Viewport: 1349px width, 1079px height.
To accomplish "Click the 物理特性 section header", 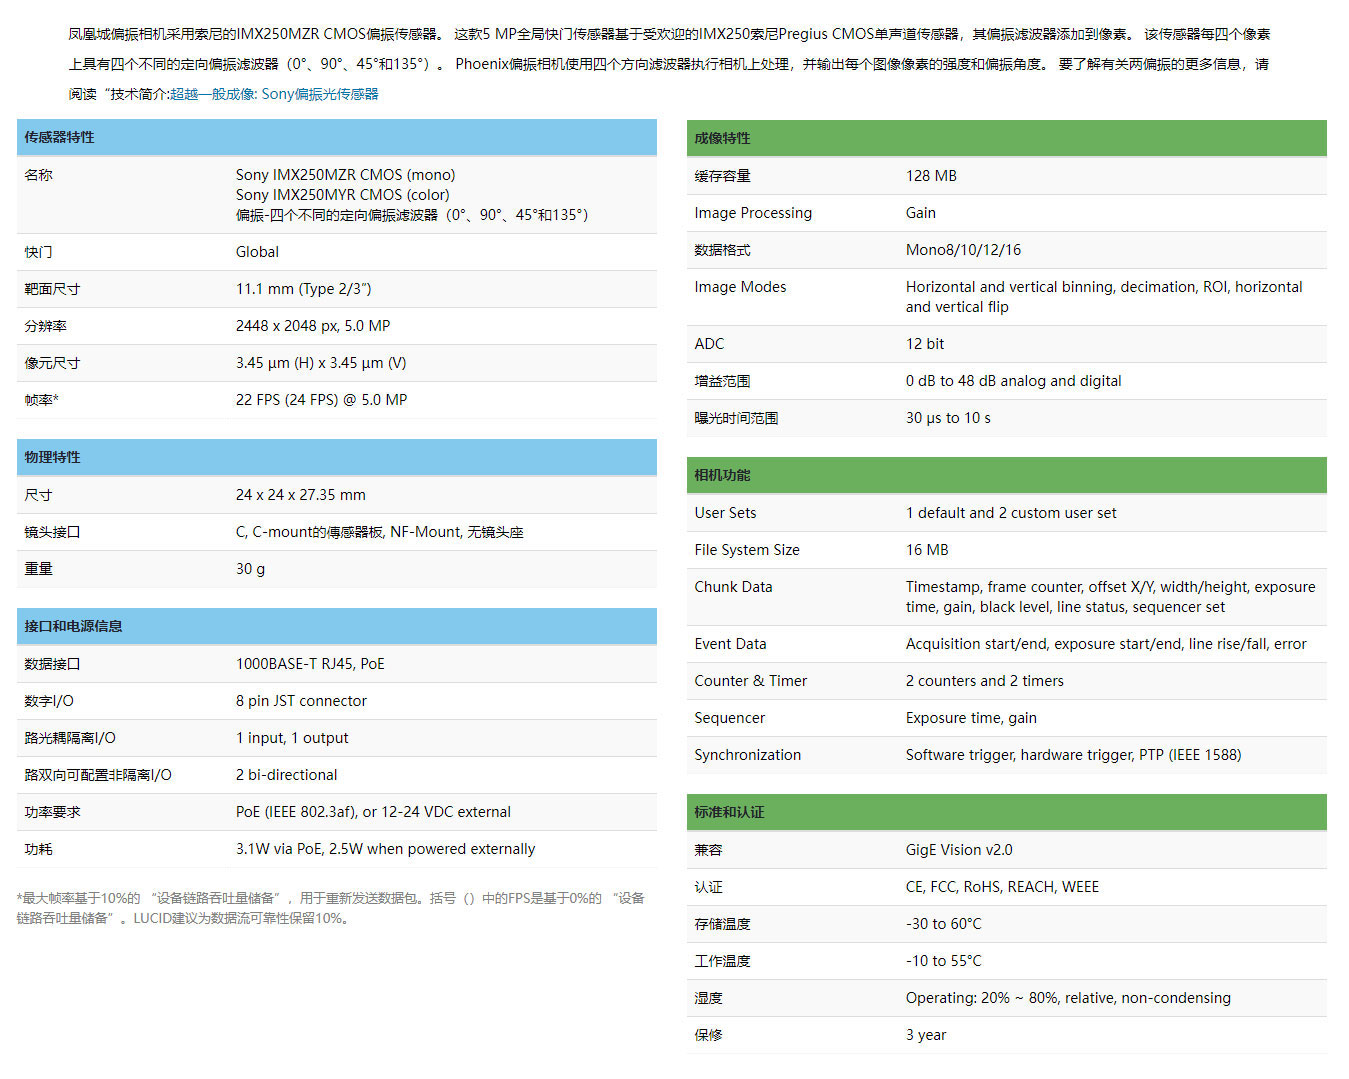I will point(52,457).
